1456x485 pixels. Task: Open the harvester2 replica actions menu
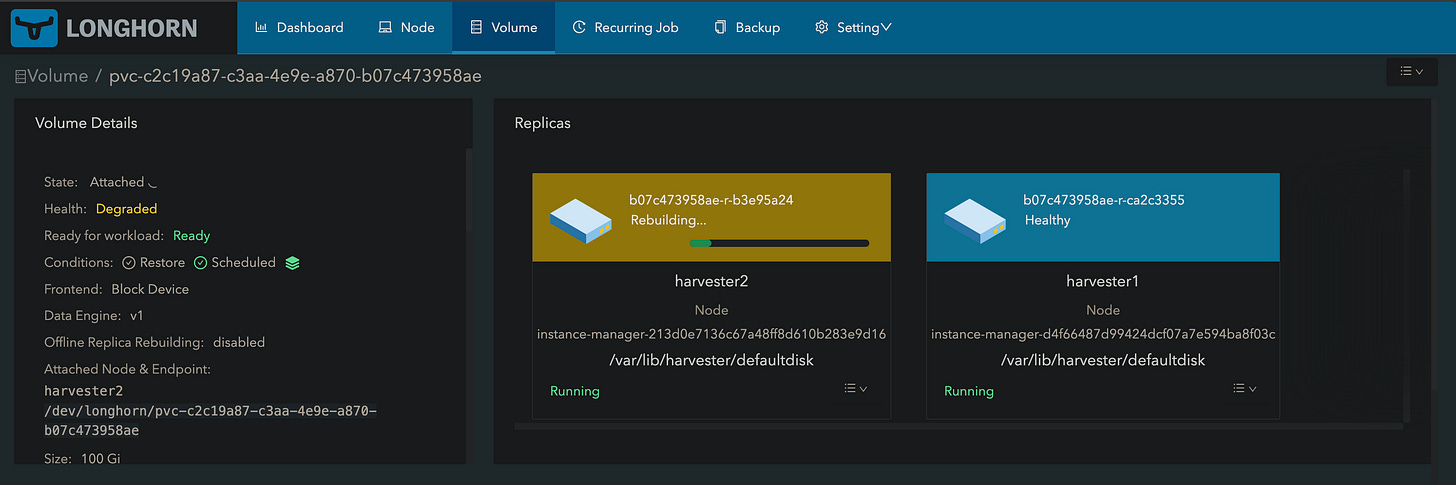tap(855, 388)
